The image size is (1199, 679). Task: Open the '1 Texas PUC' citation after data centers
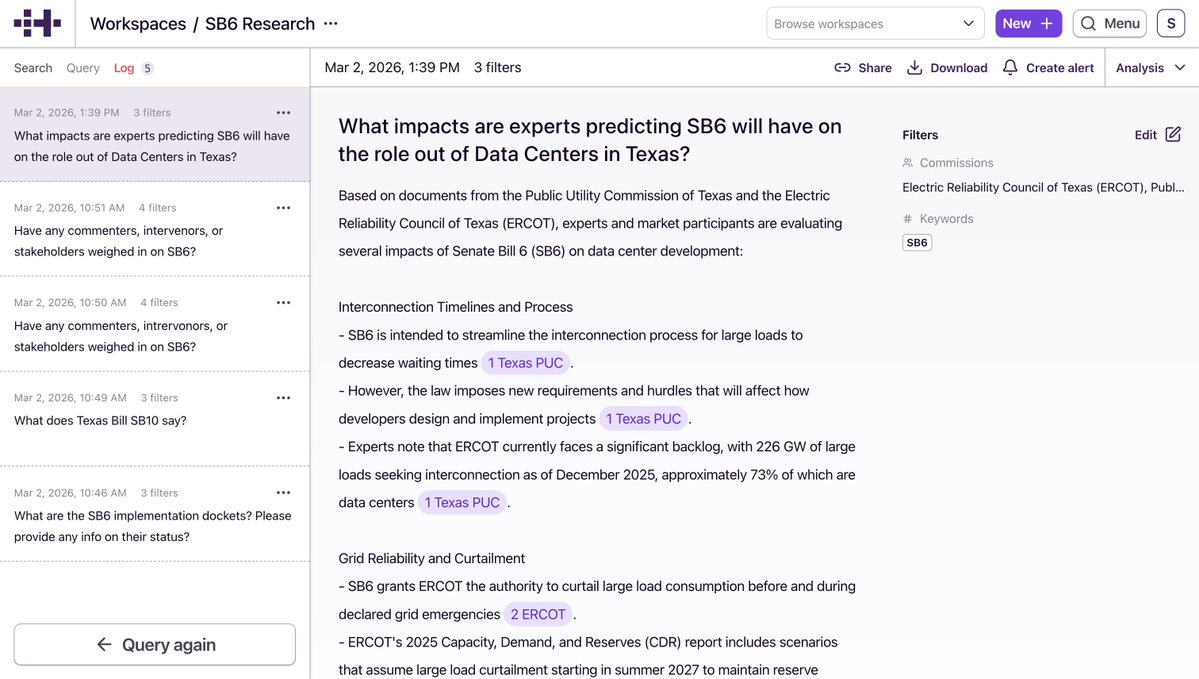pos(462,503)
